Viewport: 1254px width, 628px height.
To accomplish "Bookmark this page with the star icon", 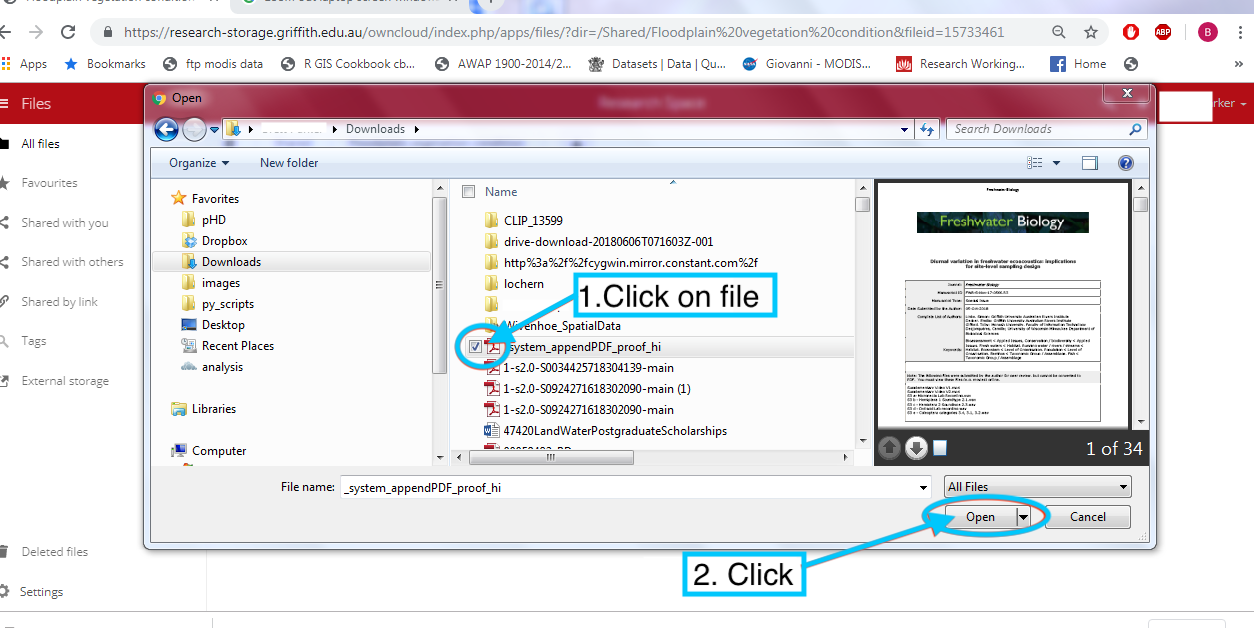I will click(1091, 32).
